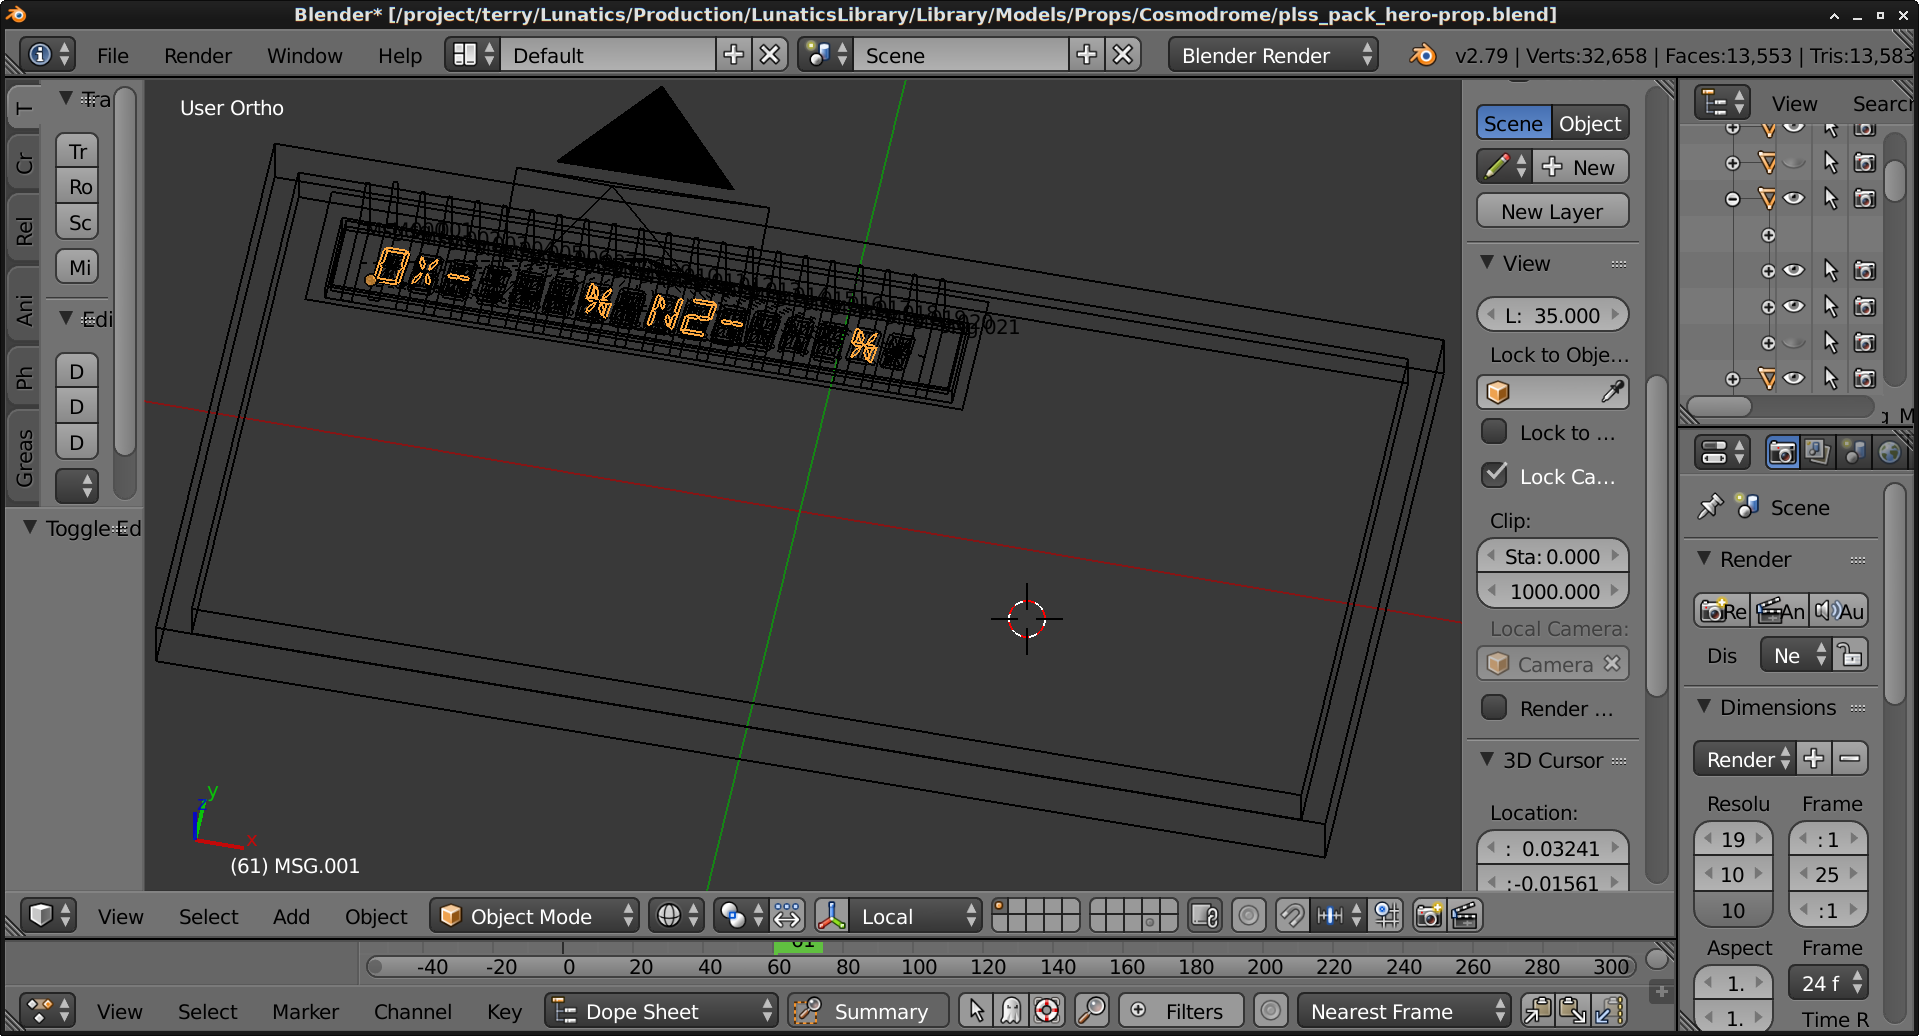Click the New Layer button
The image size is (1919, 1036).
1551,211
